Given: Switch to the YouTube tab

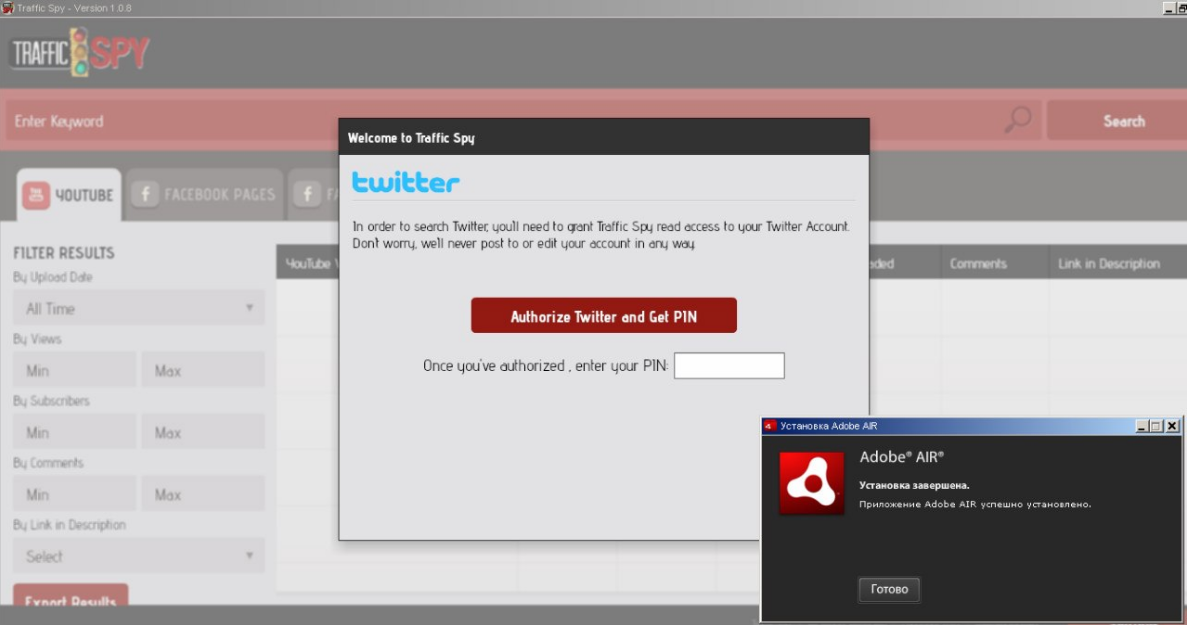Looking at the screenshot, I should [x=69, y=195].
